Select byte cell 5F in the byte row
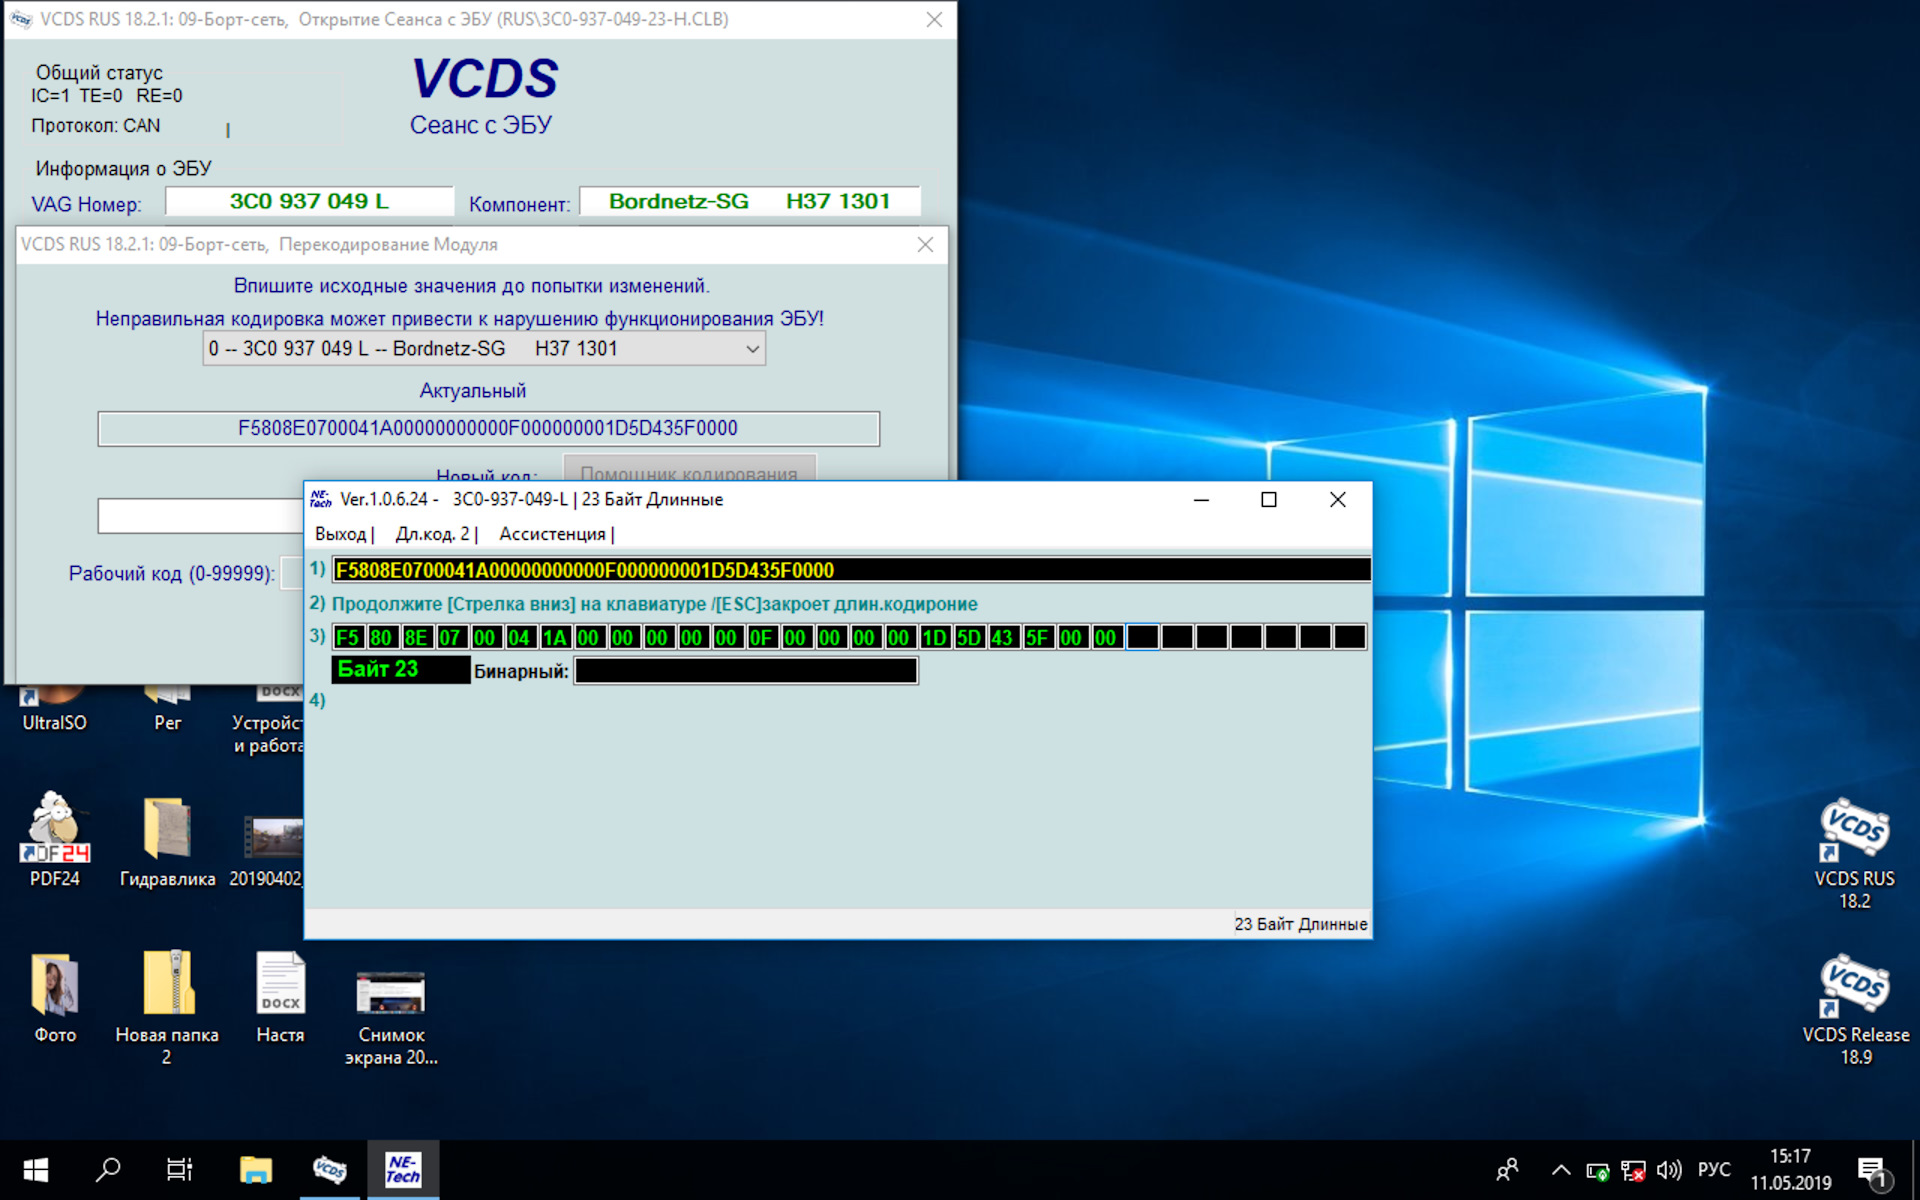 (x=1037, y=637)
